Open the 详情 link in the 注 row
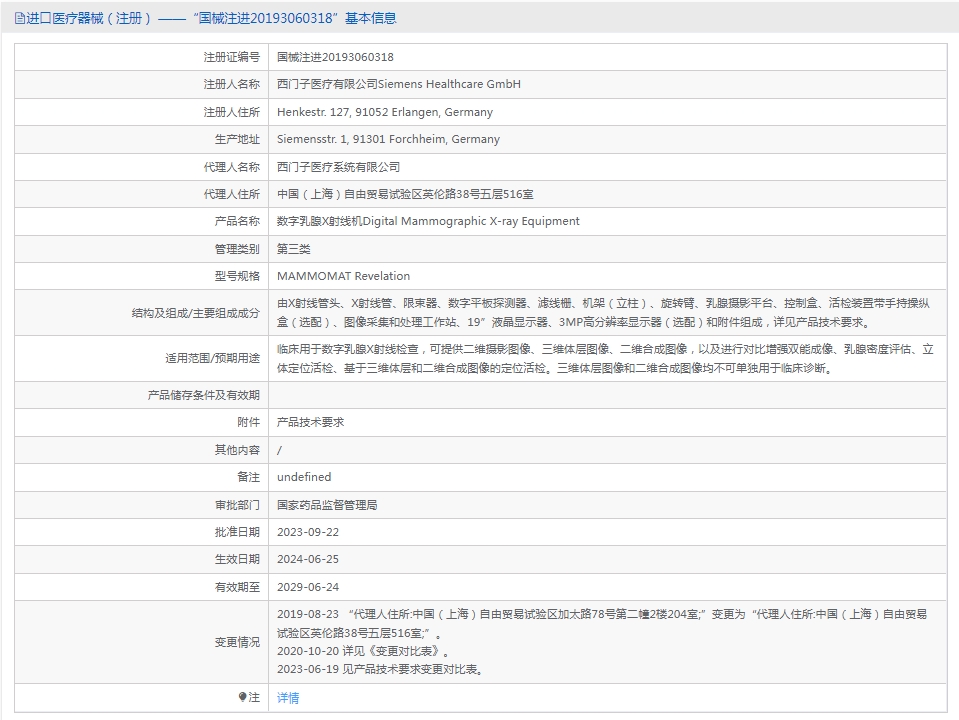This screenshot has height=720, width=959. point(287,697)
